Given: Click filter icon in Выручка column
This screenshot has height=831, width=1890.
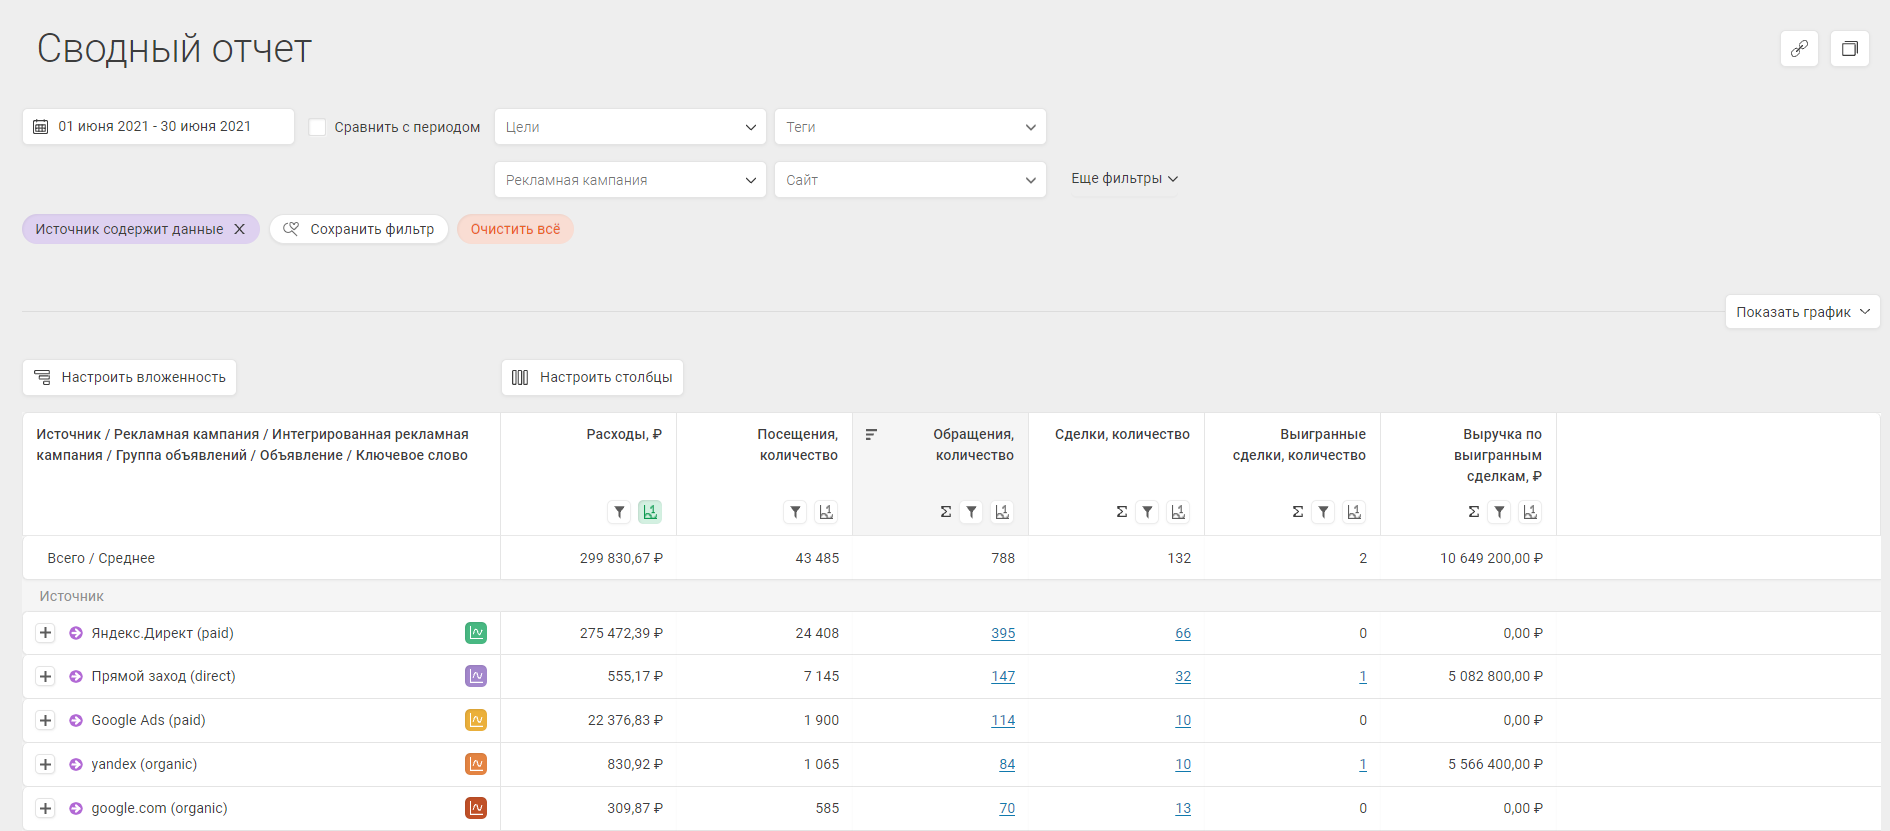Looking at the screenshot, I should [1499, 512].
